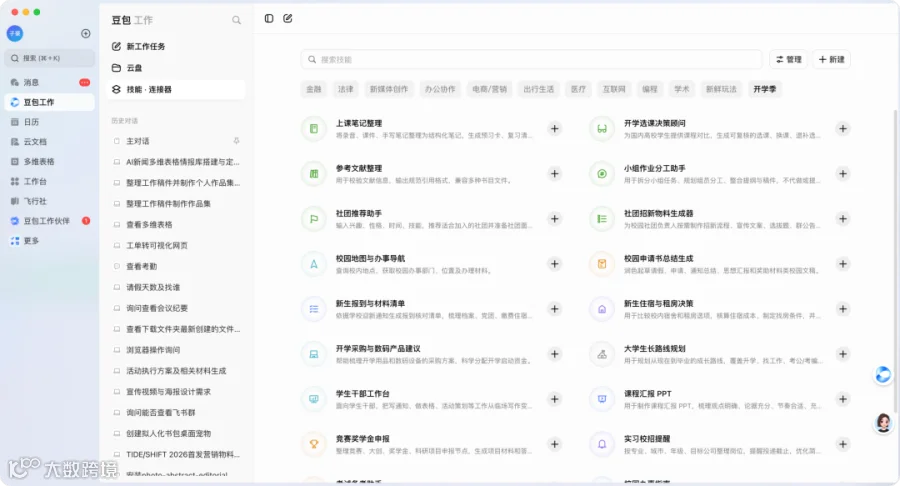
Task: Add the 社团招新物料生成器 skill with its plus icon
Action: tap(843, 219)
